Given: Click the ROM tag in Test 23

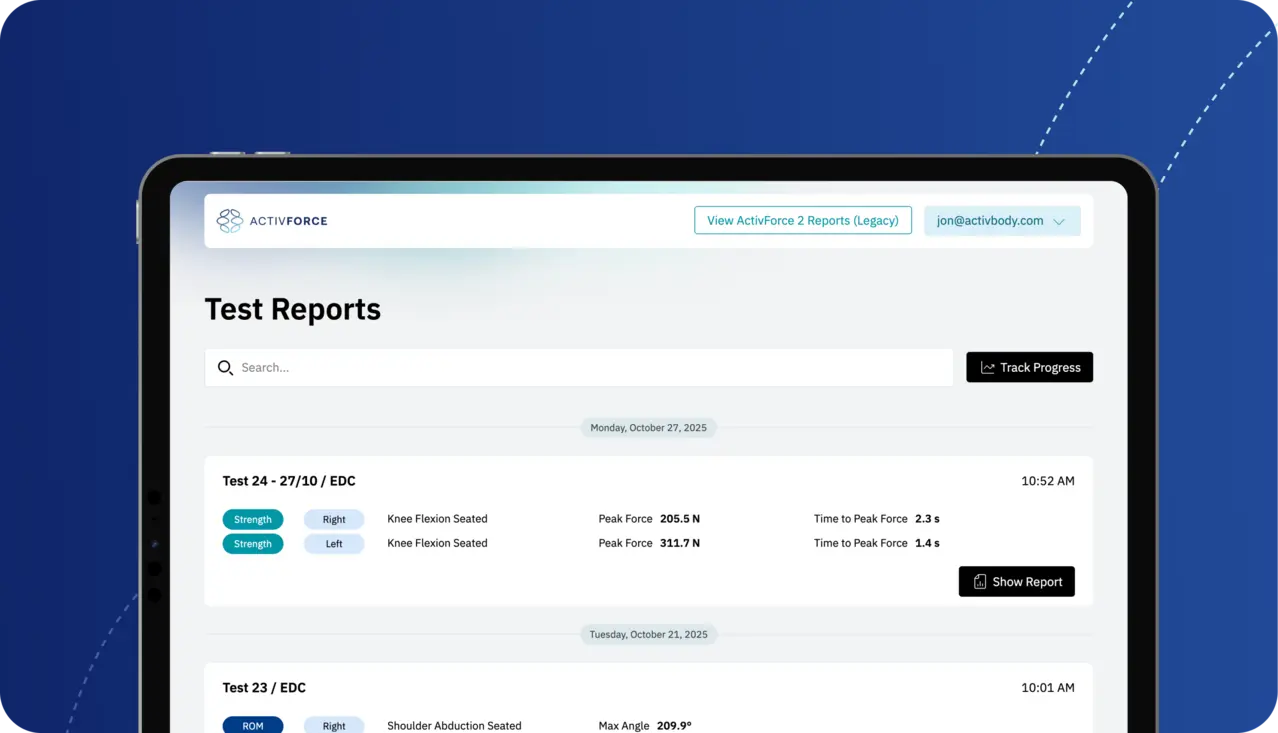Looking at the screenshot, I should (253, 726).
